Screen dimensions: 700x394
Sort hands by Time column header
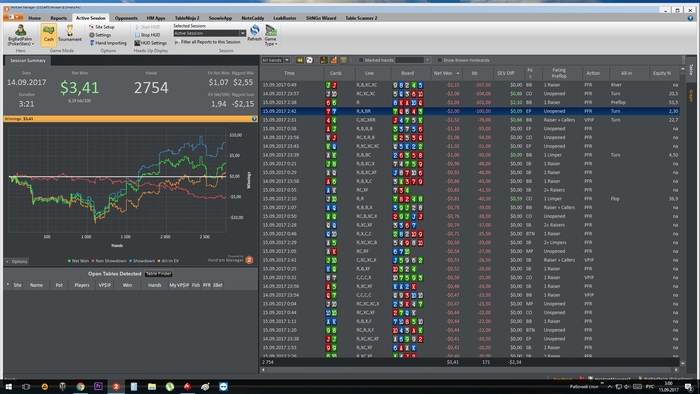click(x=290, y=73)
